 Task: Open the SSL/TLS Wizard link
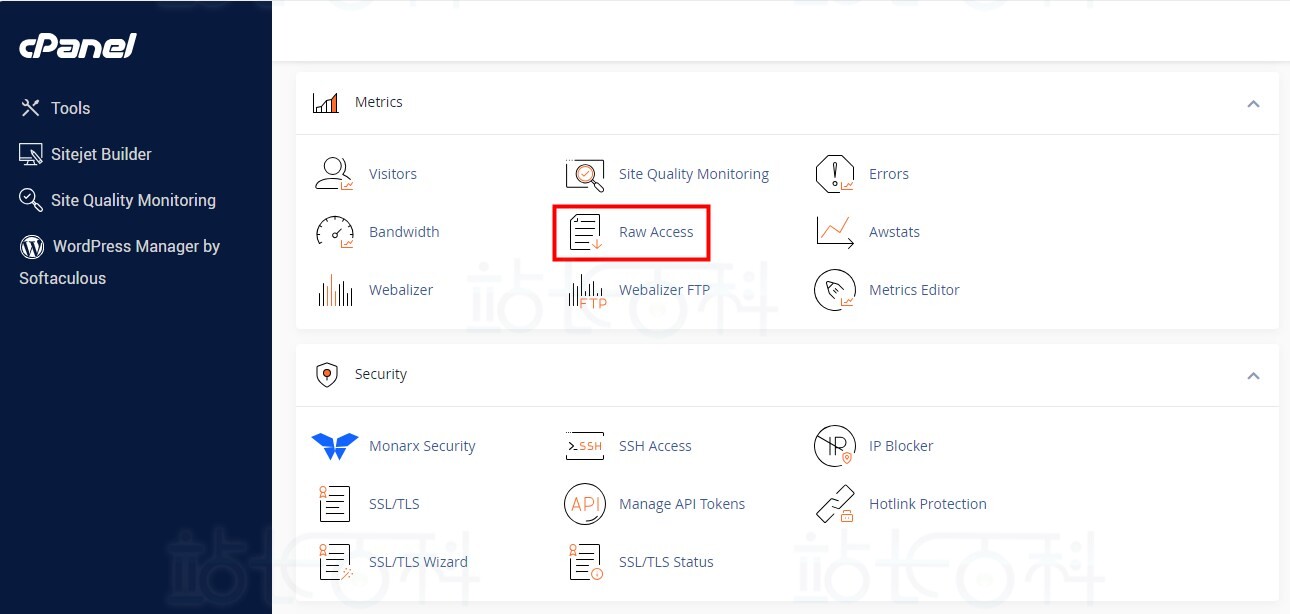[x=418, y=562]
